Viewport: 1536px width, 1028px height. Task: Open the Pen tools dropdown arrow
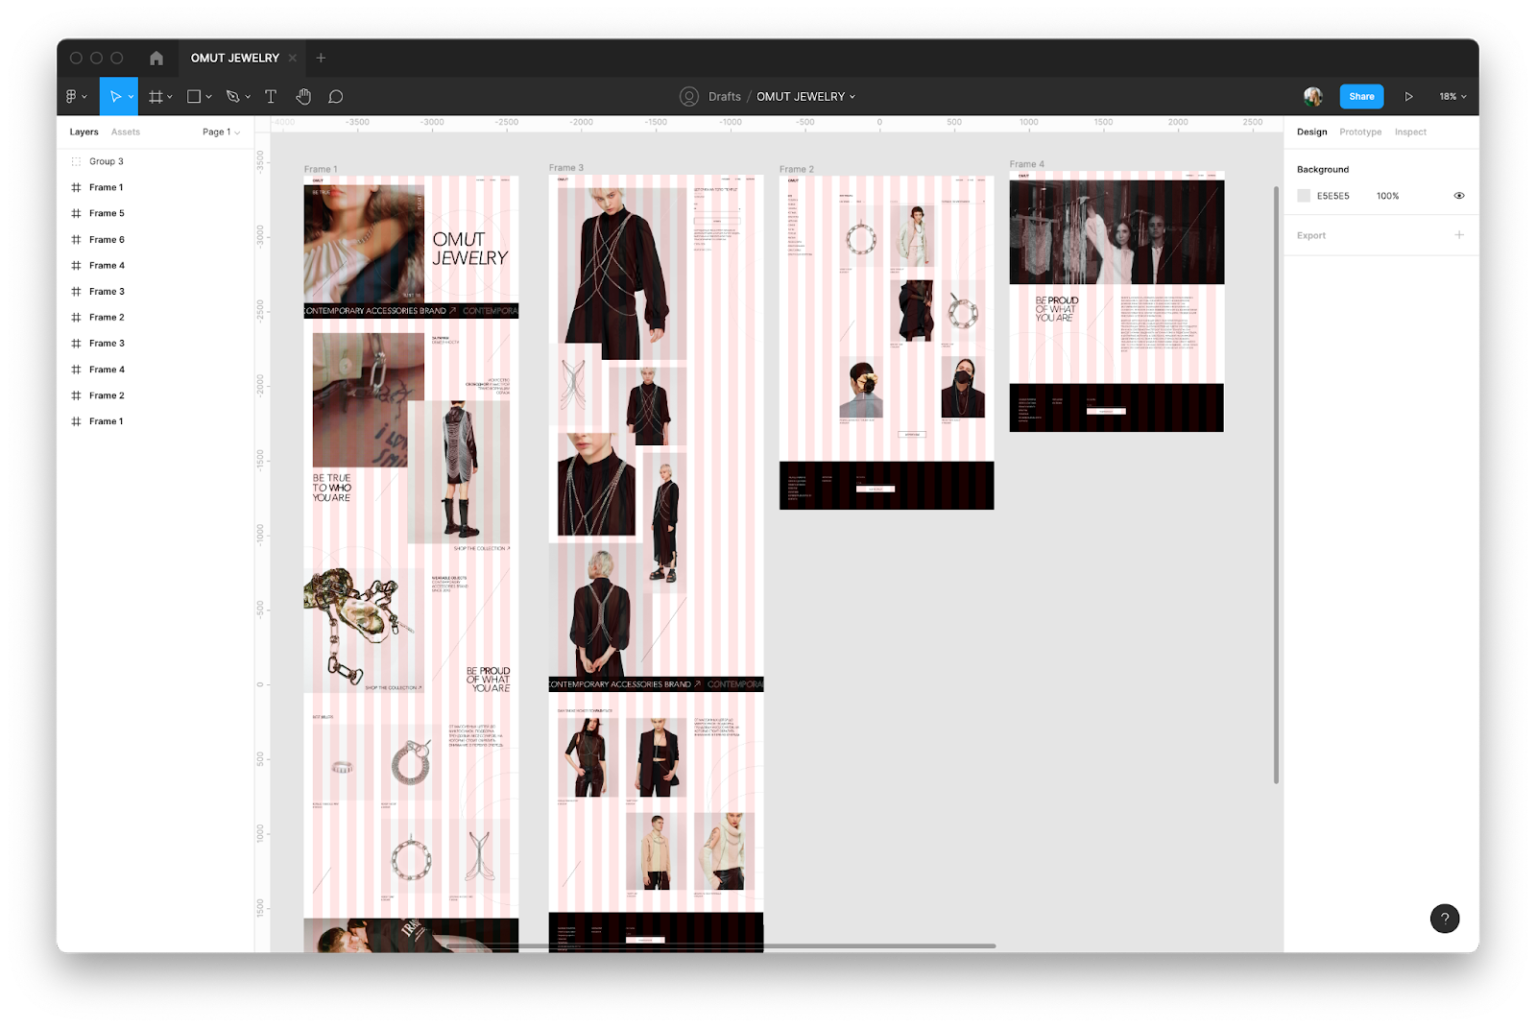click(248, 97)
